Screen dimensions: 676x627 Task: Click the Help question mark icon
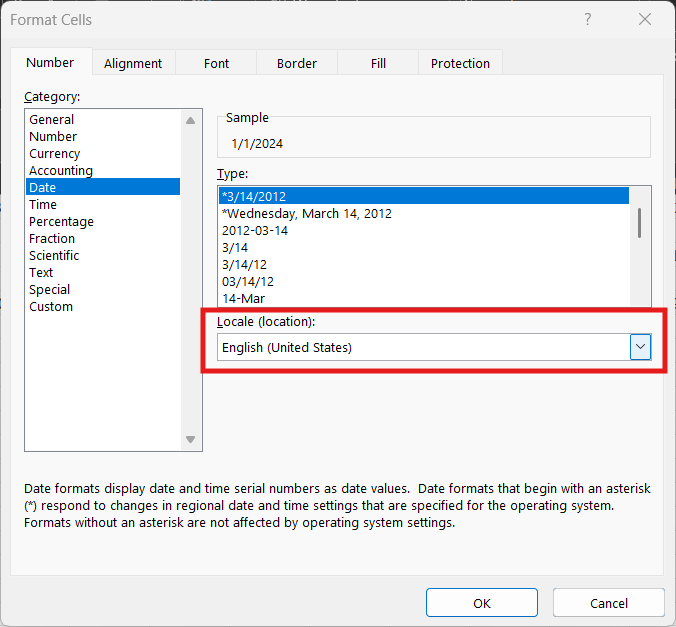(587, 20)
